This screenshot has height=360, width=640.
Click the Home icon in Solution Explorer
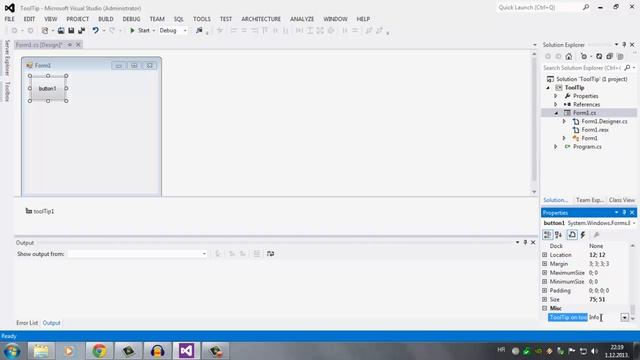point(569,56)
